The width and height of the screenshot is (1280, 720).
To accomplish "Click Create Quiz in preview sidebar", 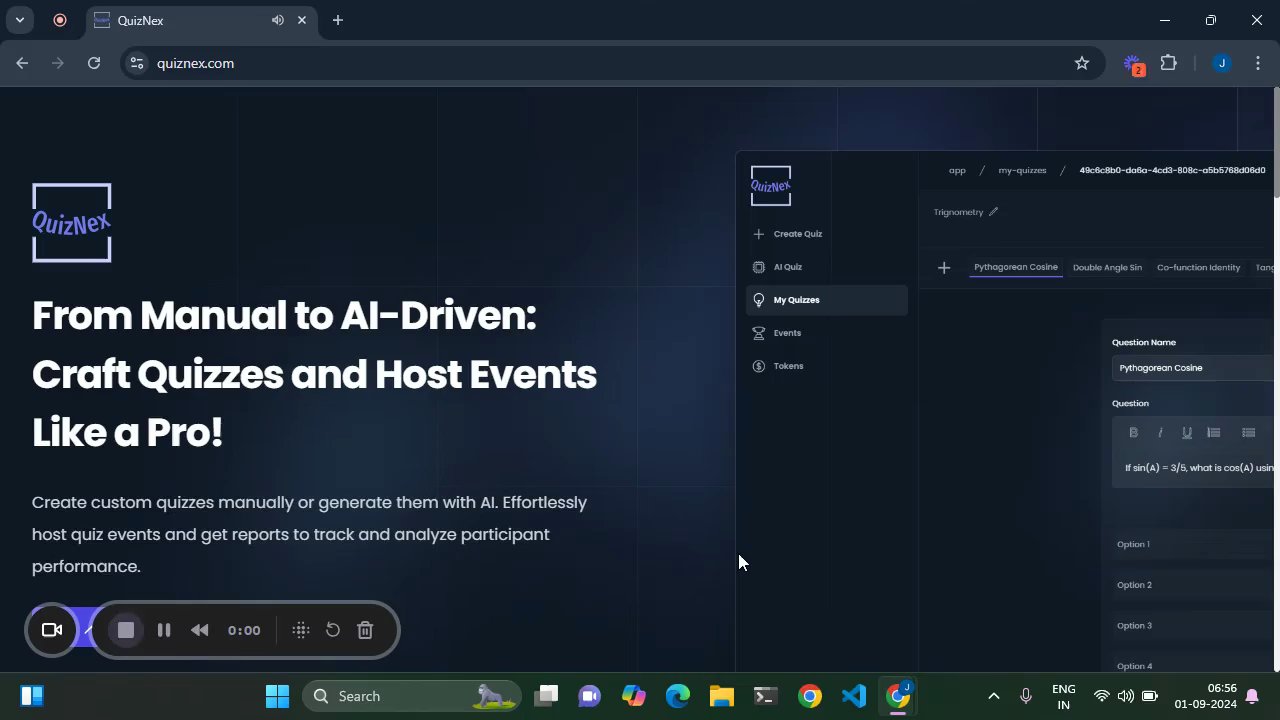I will [x=787, y=234].
